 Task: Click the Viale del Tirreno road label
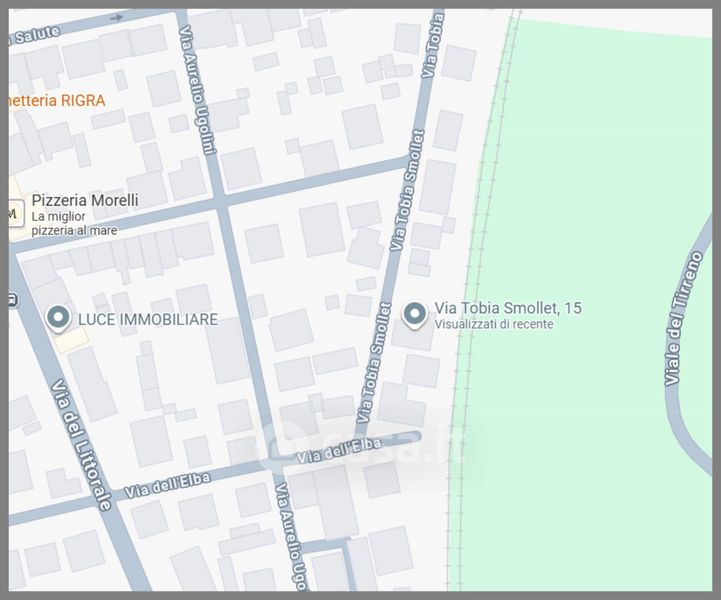(x=683, y=318)
